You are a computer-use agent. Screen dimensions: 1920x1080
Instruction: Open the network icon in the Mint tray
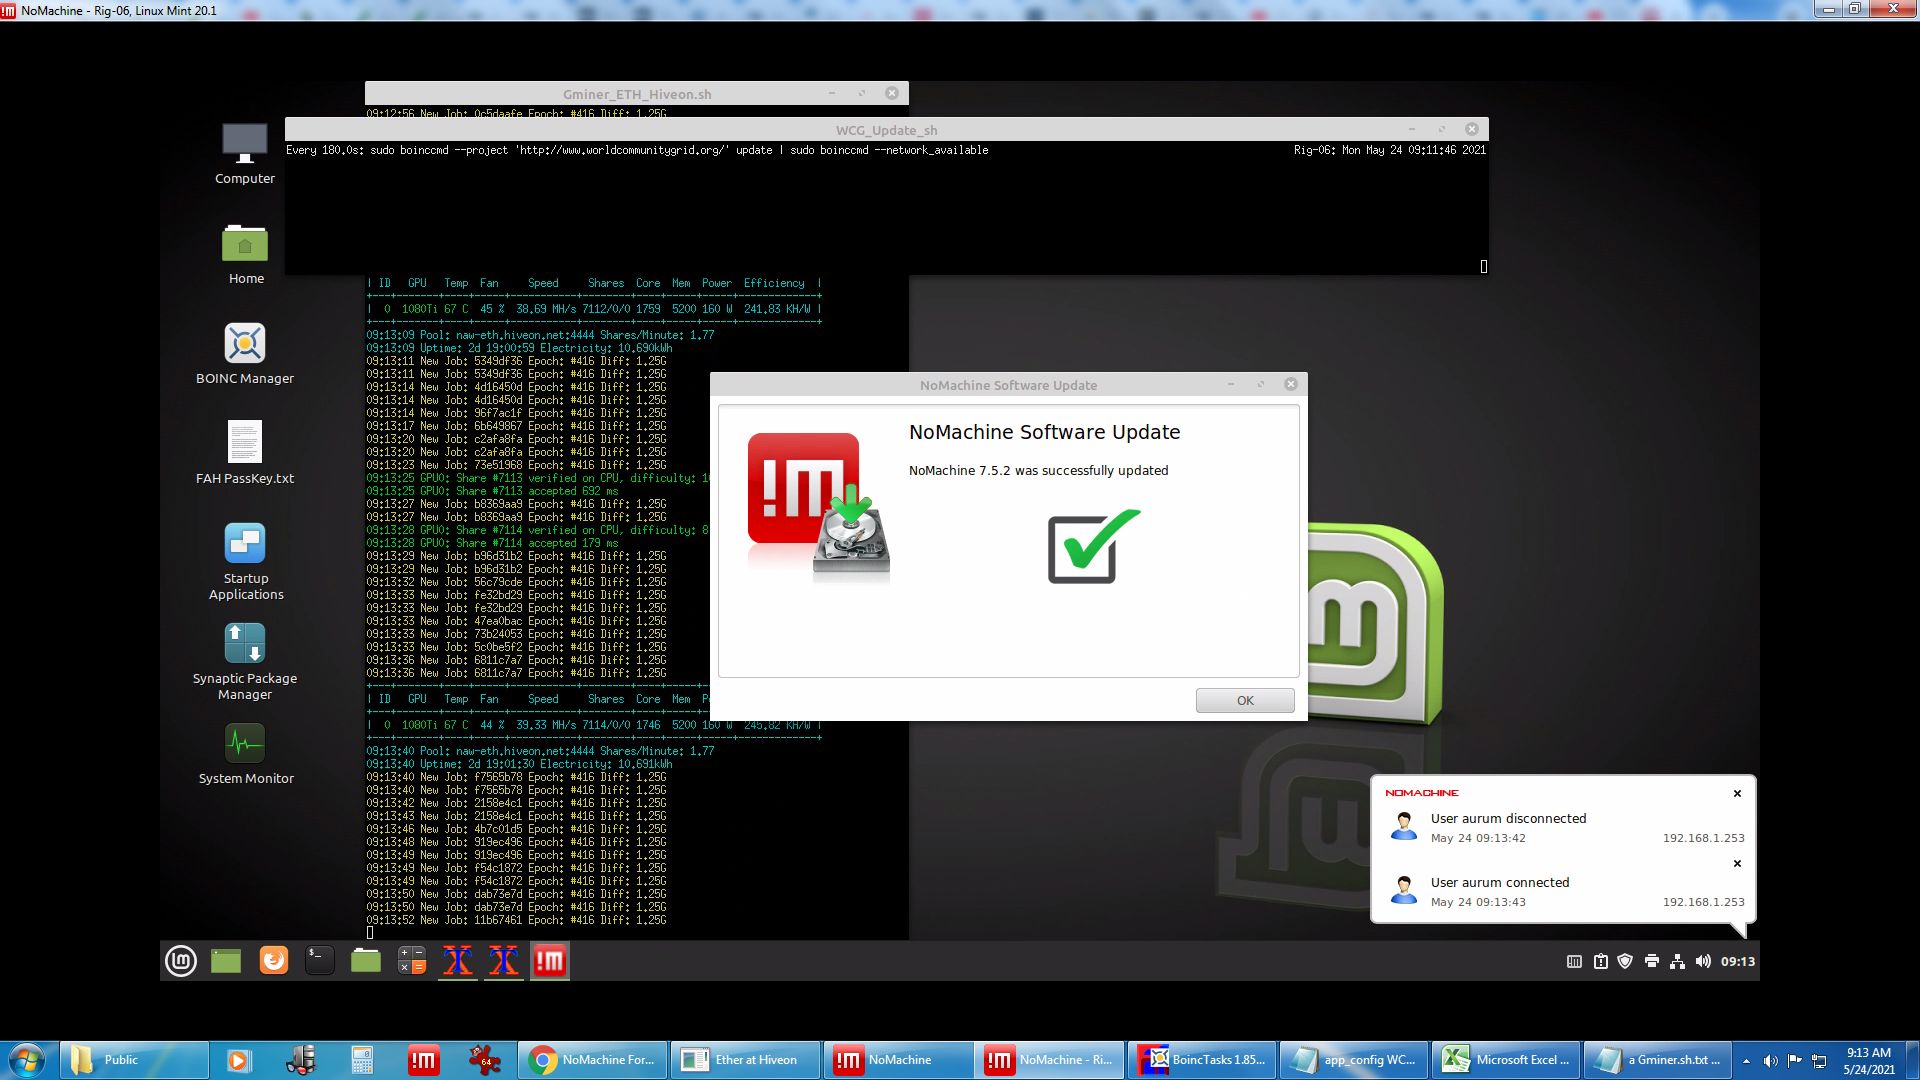[1677, 961]
